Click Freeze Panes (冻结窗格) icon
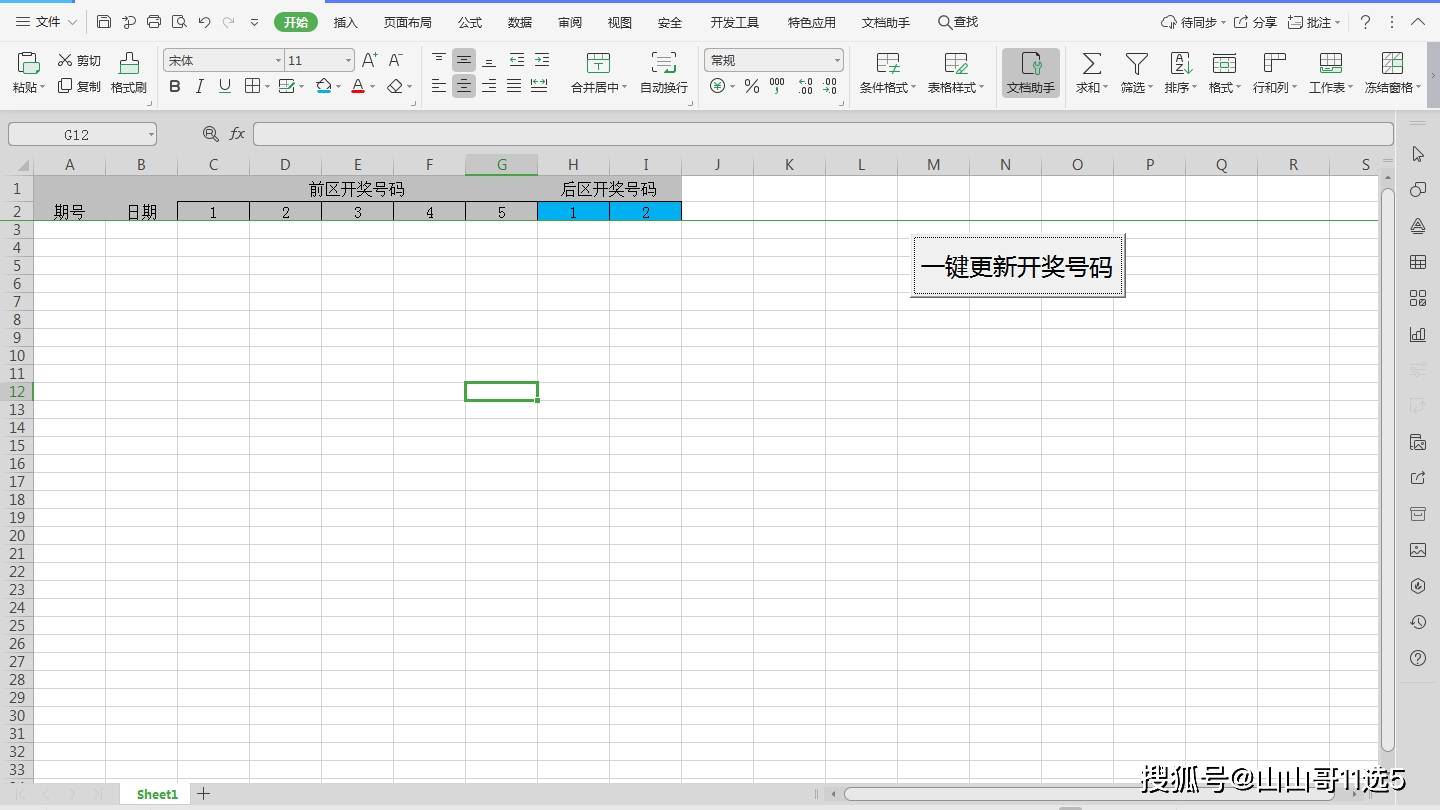 1392,65
